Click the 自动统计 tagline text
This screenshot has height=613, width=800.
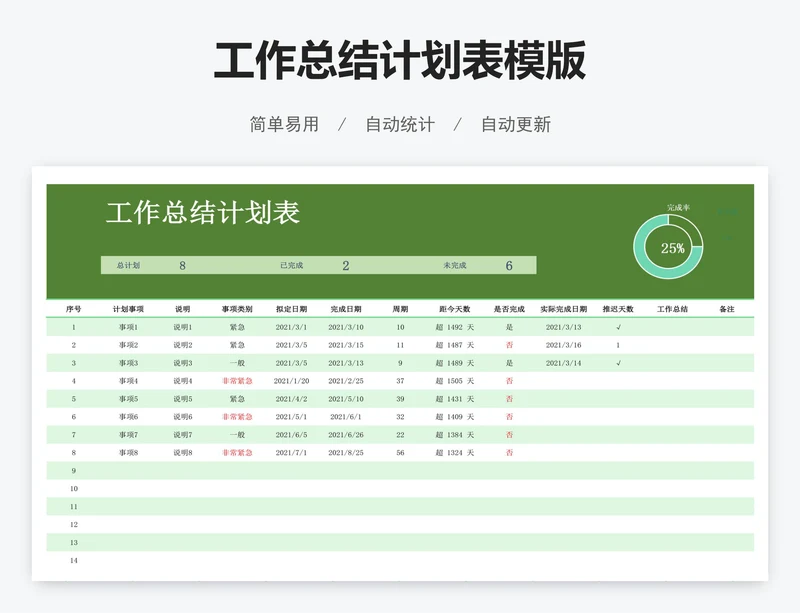pos(400,125)
